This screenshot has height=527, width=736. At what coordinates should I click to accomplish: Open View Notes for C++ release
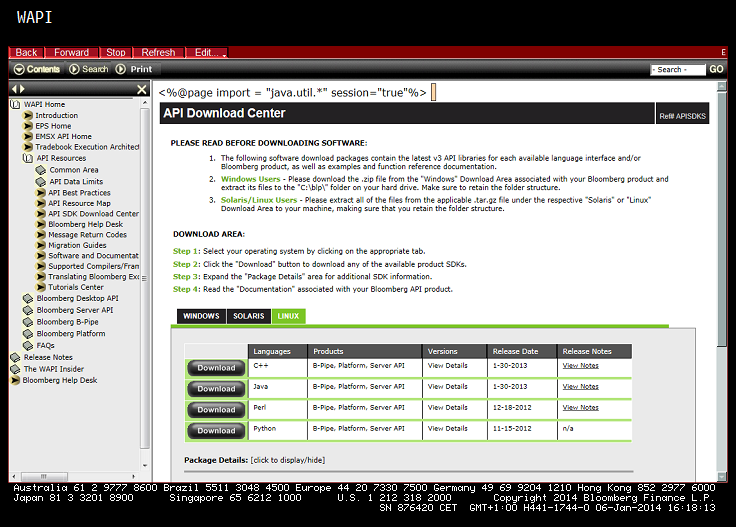point(580,366)
